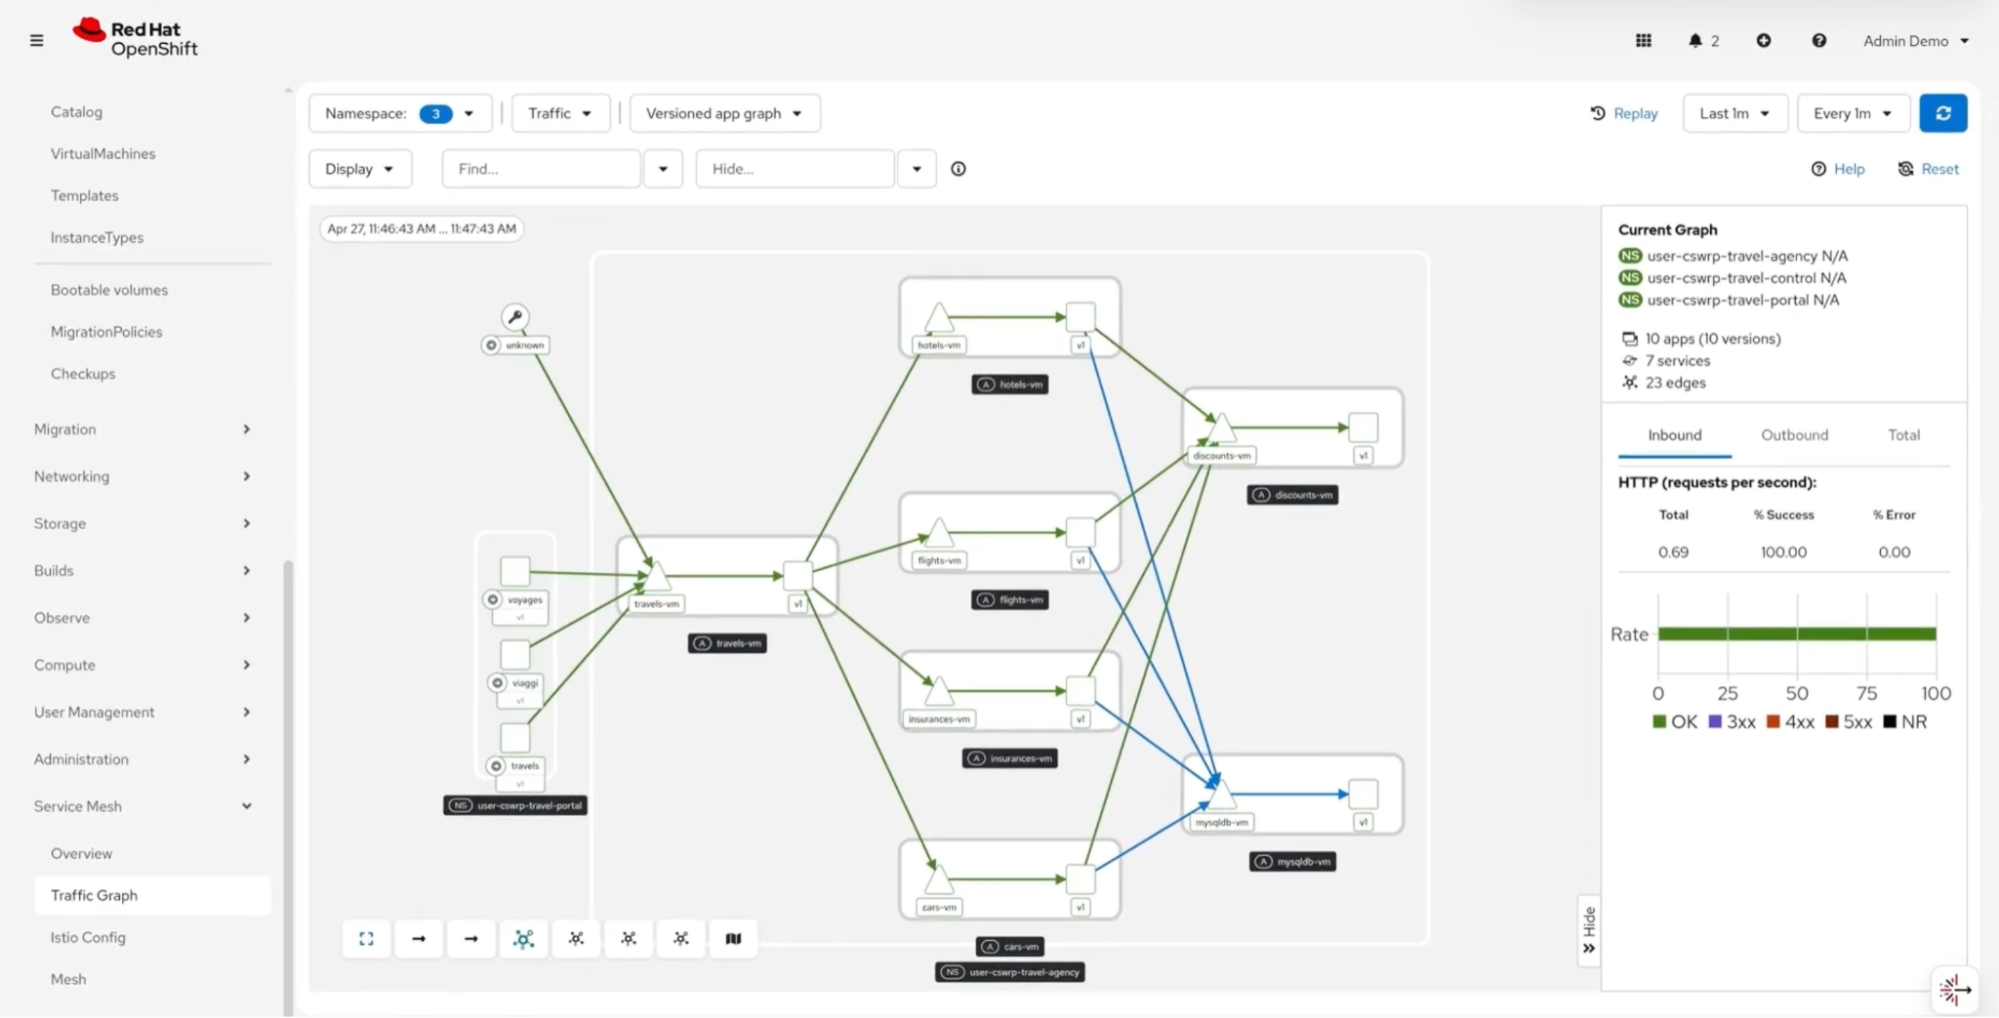Select the viaggi workload node
The image size is (1999, 1018).
(515, 655)
